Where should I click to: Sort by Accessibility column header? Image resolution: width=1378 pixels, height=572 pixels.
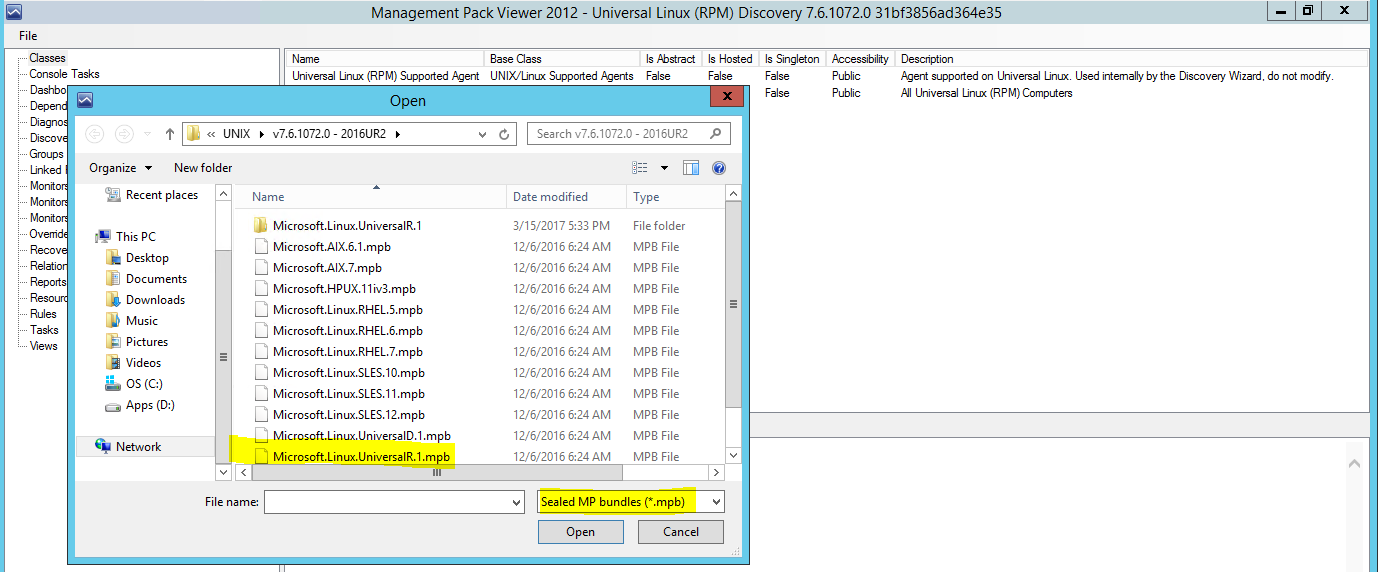tap(860, 59)
